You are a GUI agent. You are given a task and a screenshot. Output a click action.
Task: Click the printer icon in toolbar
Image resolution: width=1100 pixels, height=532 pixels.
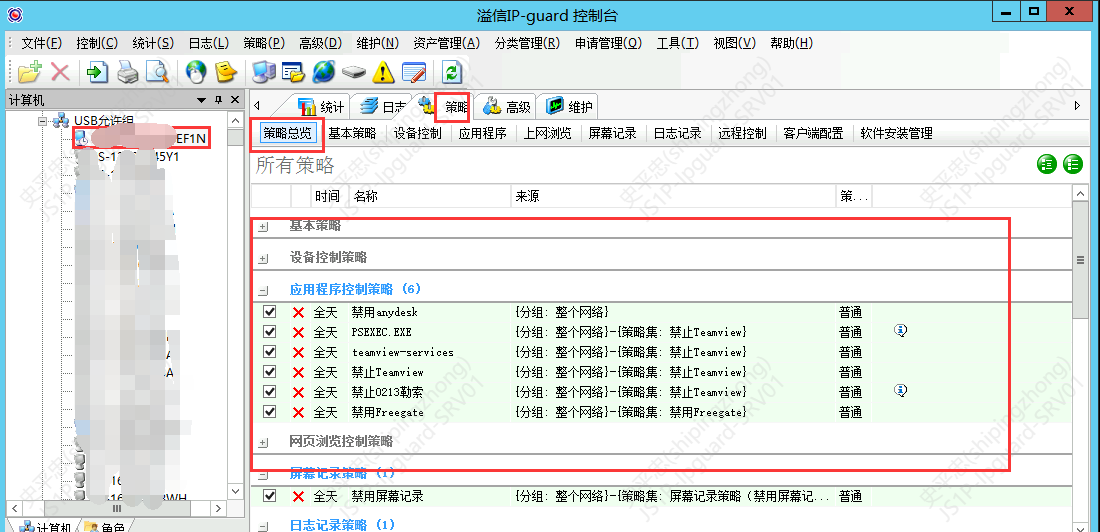coord(128,72)
